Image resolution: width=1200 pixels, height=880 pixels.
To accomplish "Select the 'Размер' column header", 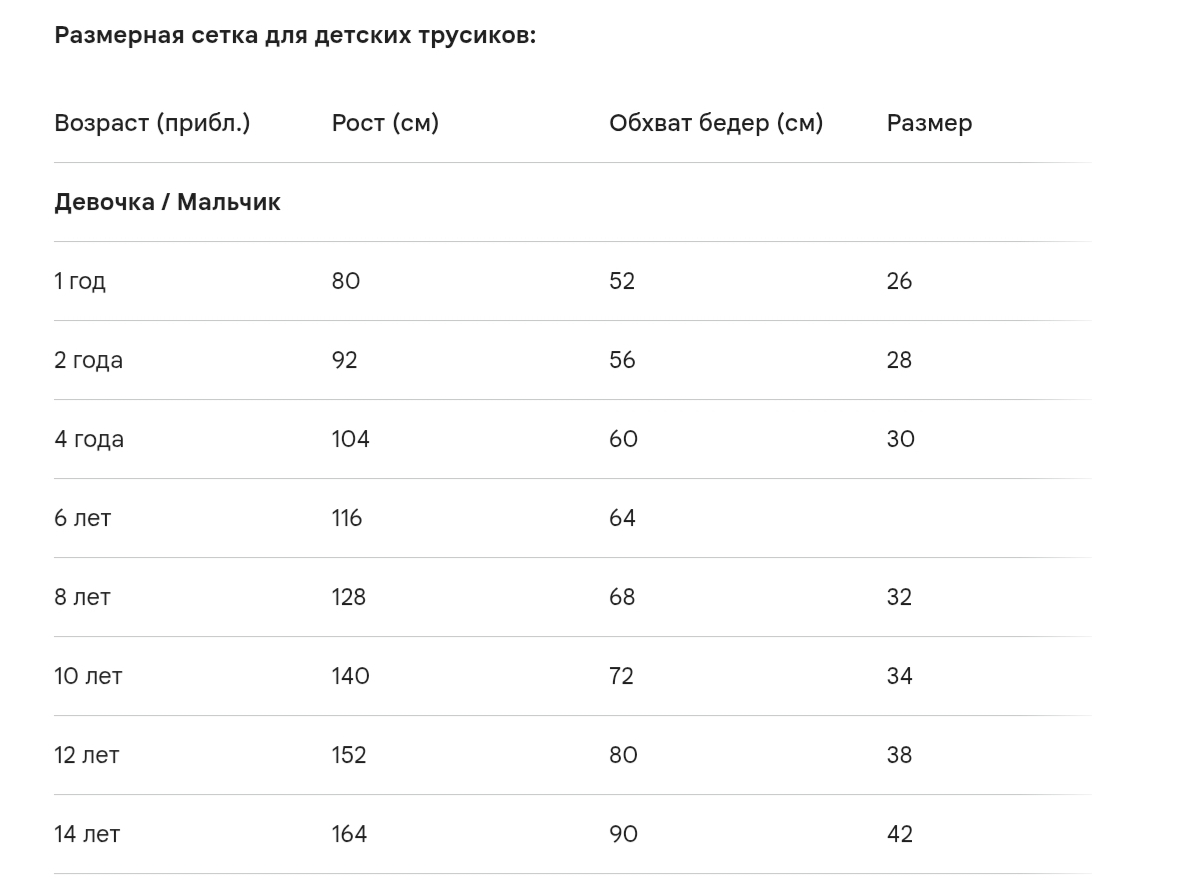I will pyautogui.click(x=929, y=123).
